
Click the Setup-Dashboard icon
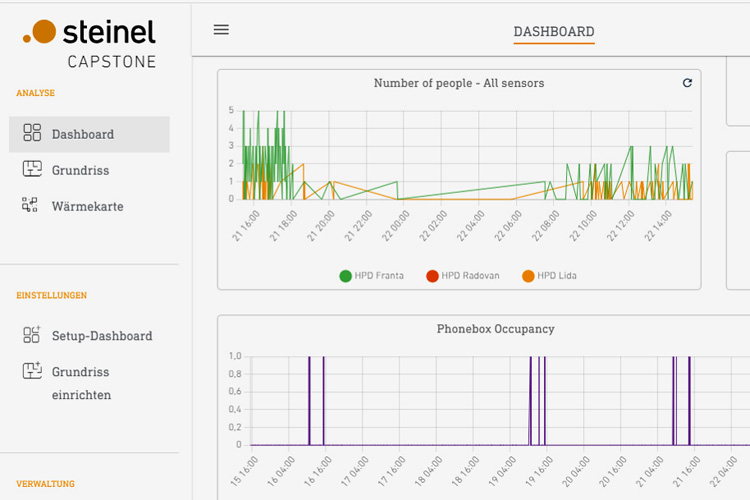32,336
